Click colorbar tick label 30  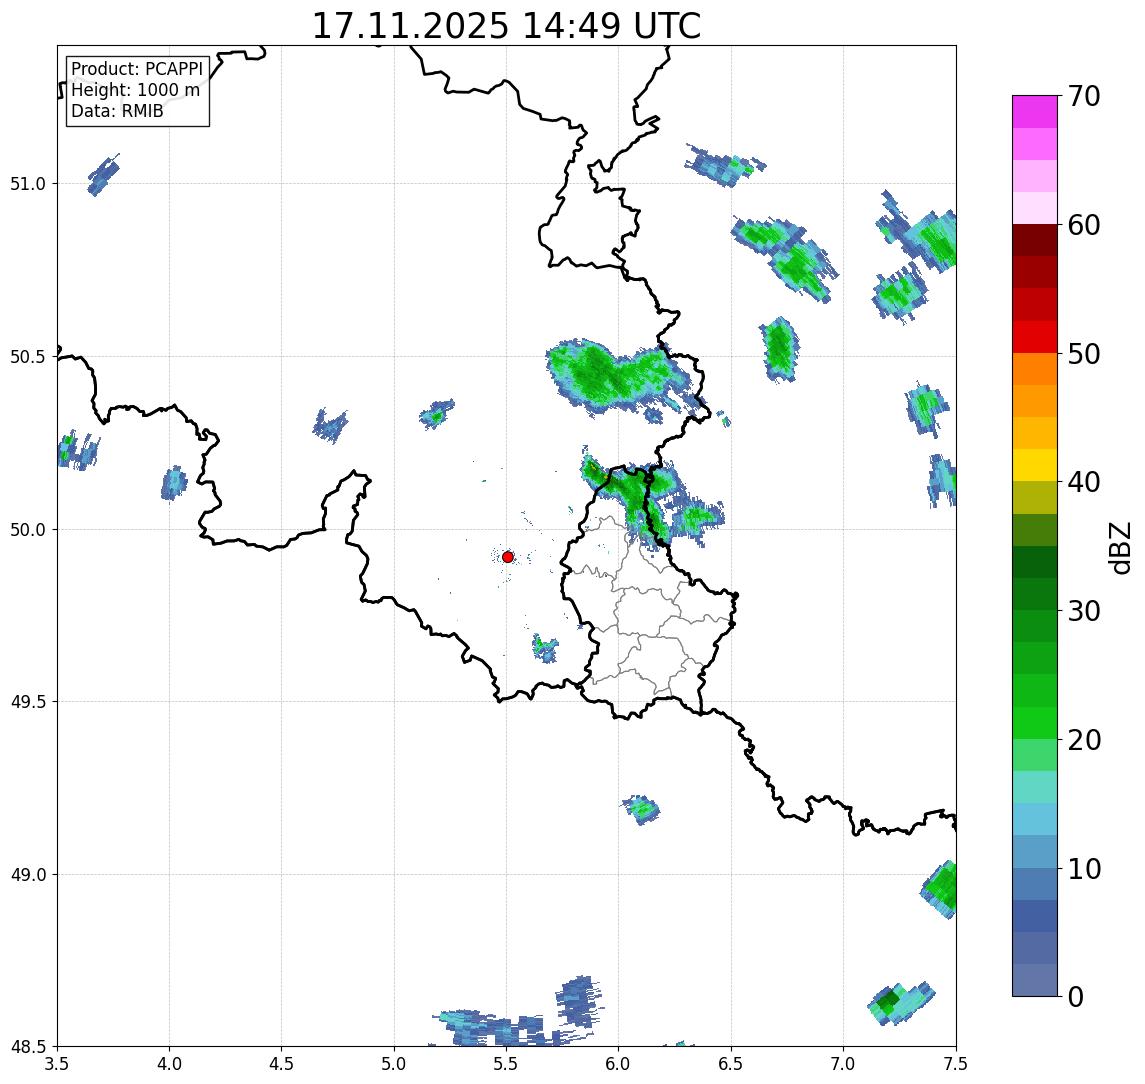pyautogui.click(x=1084, y=611)
